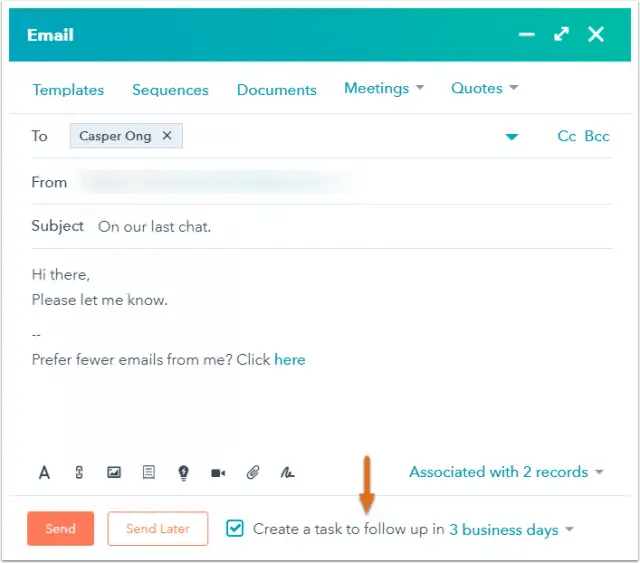Insert an image using the picture icon
The height and width of the screenshot is (563, 640).
114,473
